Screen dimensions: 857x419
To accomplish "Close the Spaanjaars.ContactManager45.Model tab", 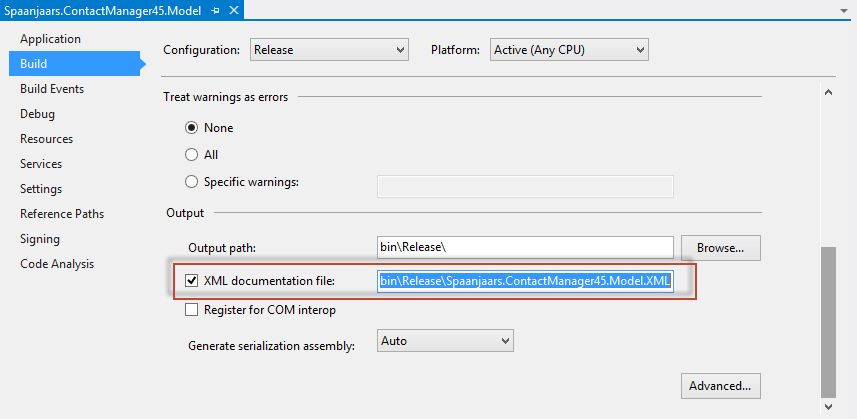I will [232, 10].
